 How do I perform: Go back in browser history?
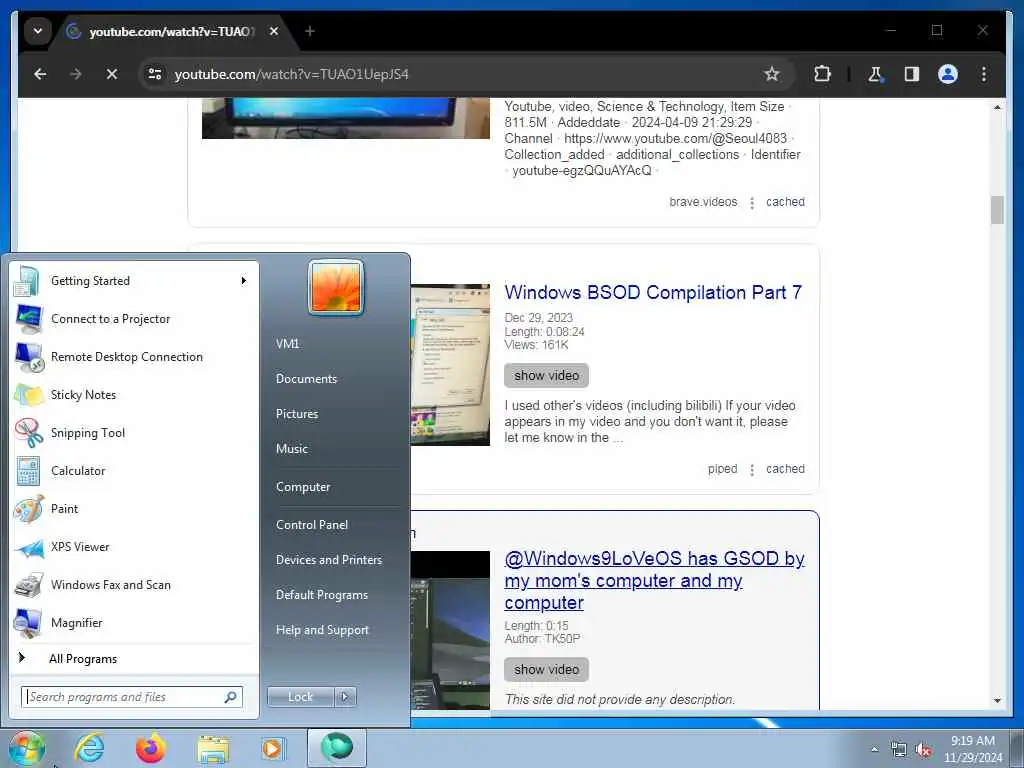(40, 74)
